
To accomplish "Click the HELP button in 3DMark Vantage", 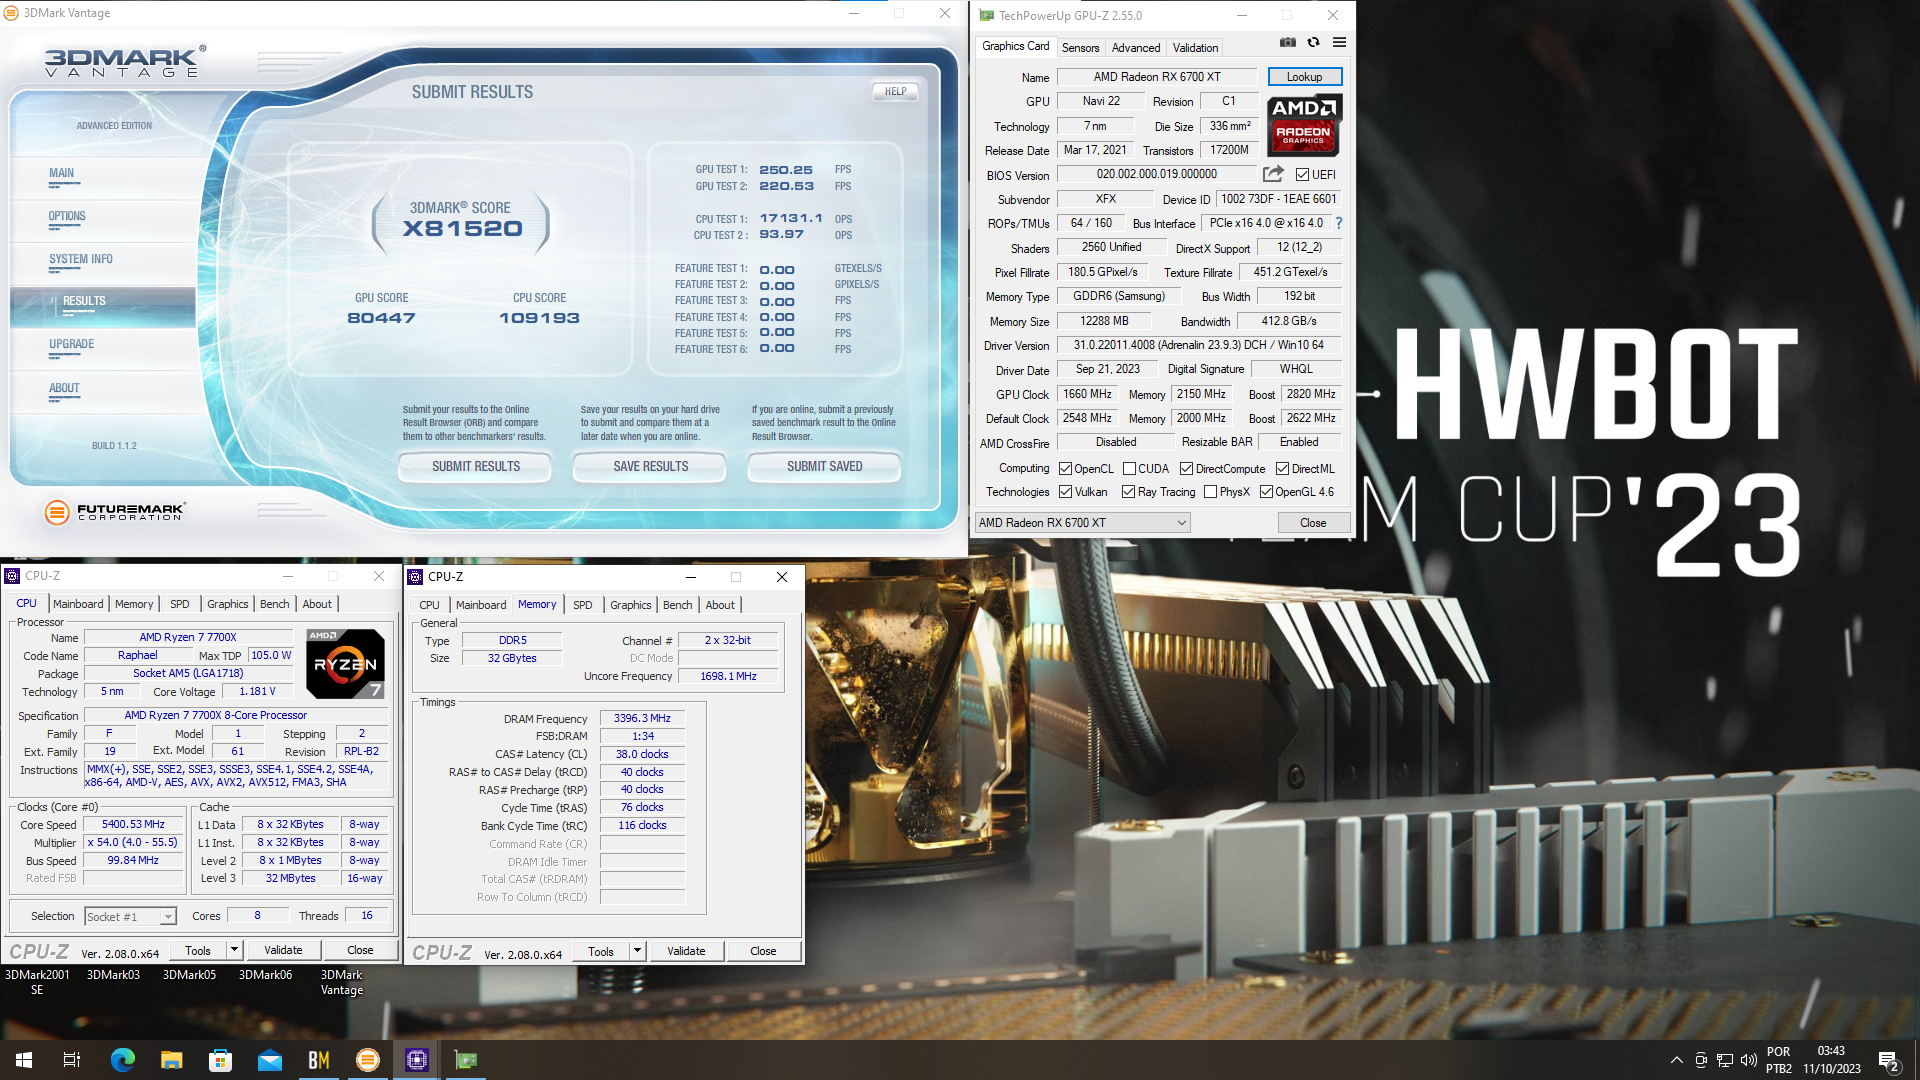I will (x=896, y=92).
